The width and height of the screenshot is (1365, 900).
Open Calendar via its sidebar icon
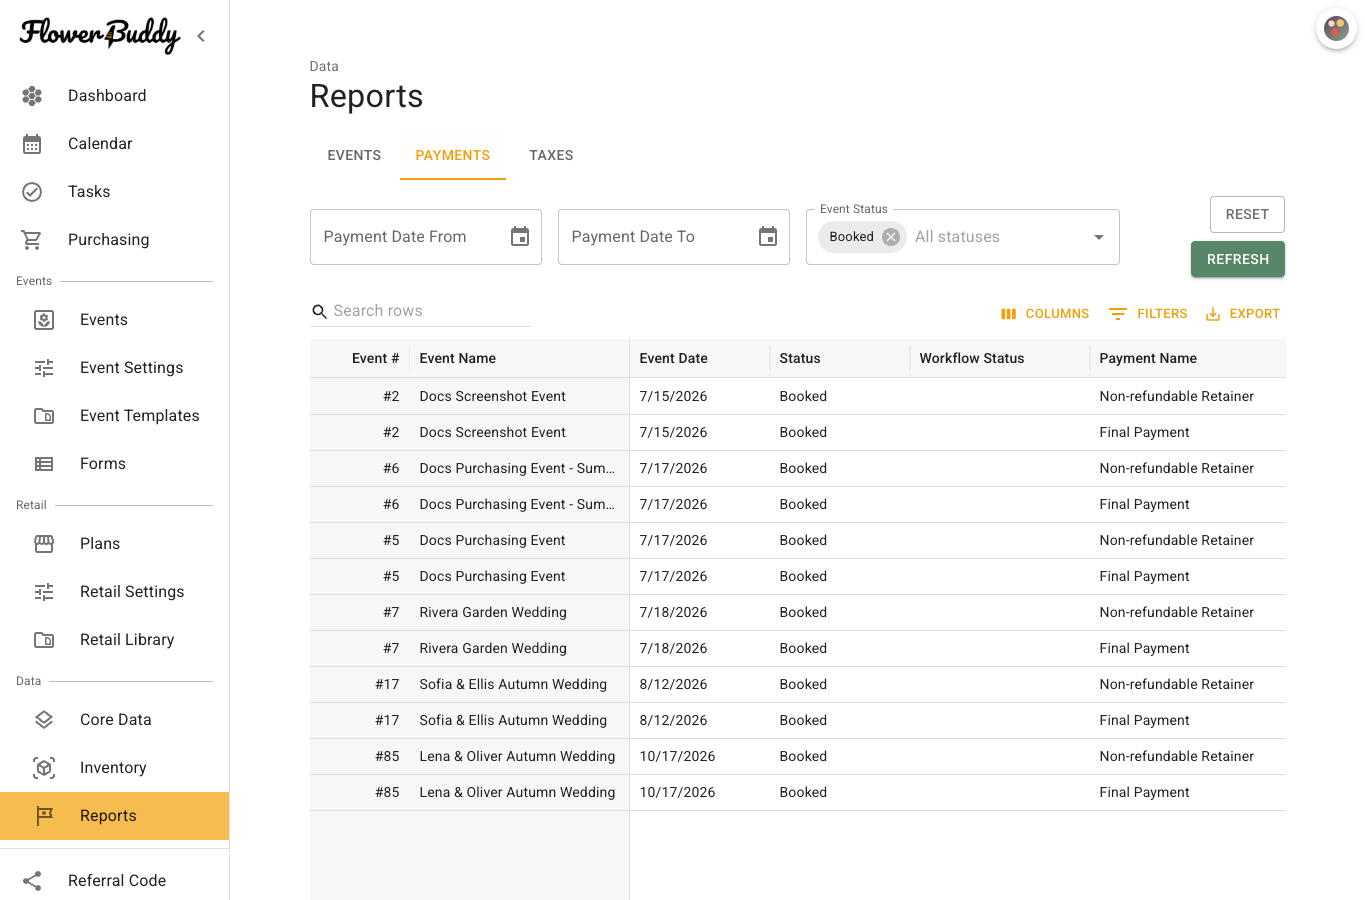[32, 144]
